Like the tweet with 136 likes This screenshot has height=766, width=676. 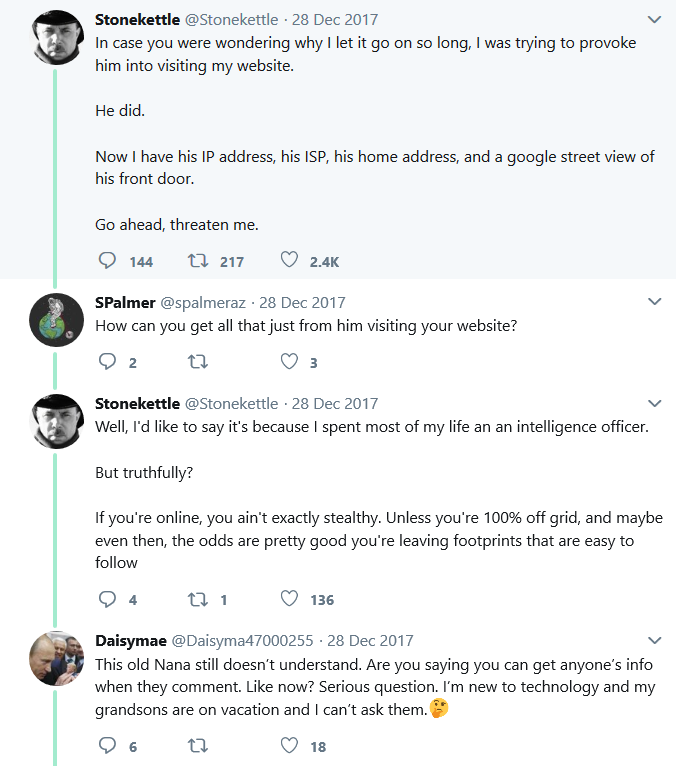point(289,598)
